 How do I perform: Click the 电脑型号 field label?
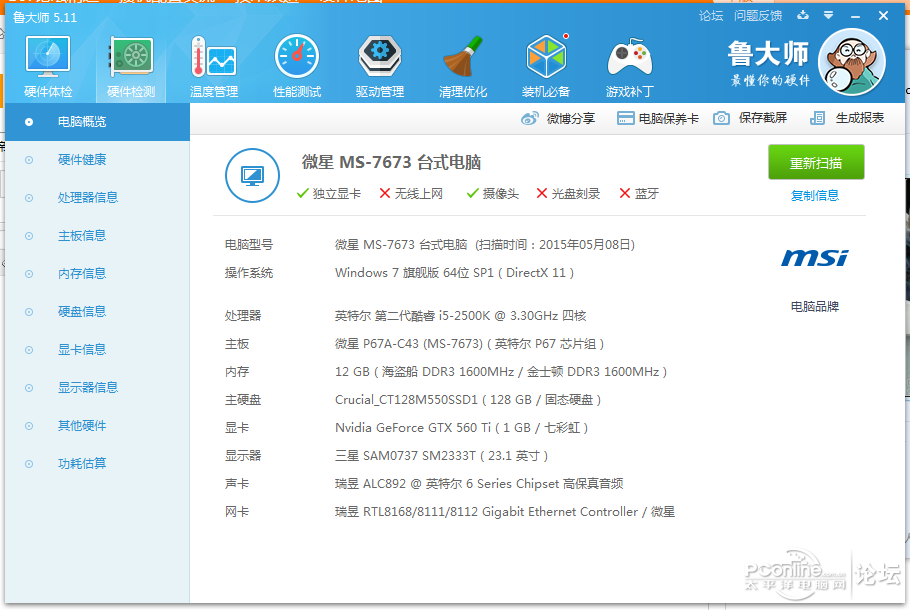coord(249,244)
